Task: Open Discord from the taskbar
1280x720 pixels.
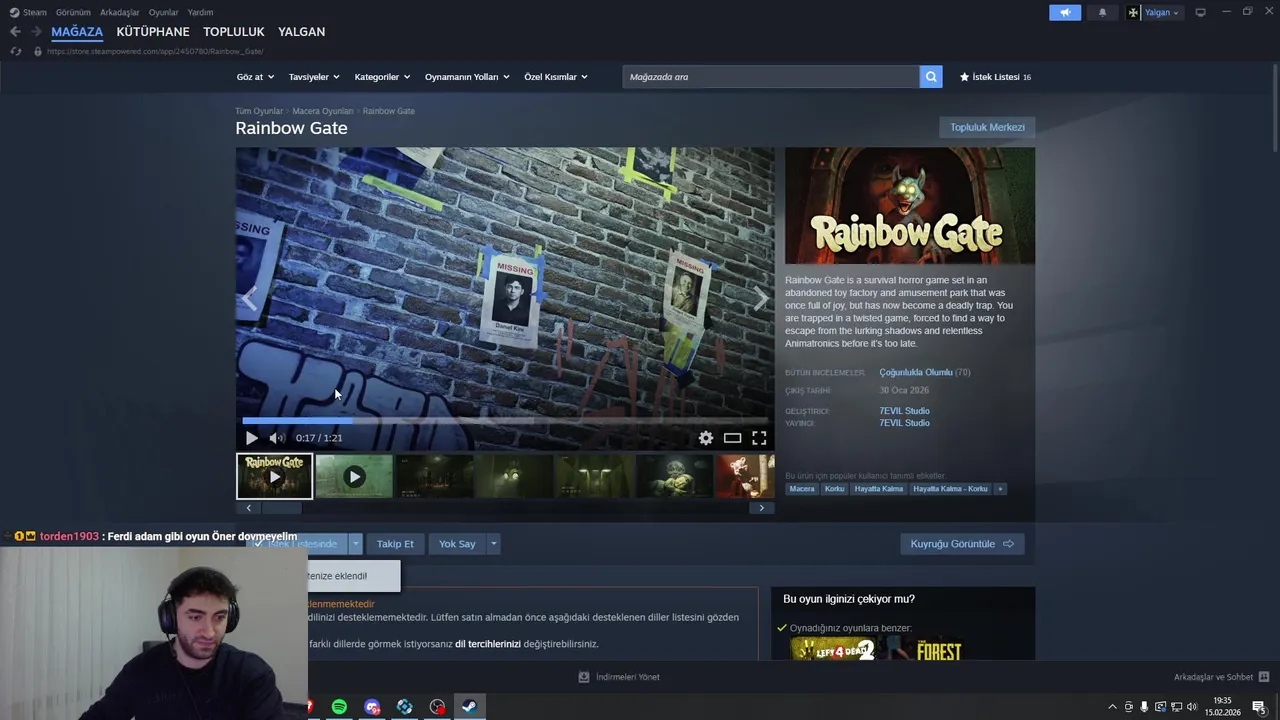Action: click(x=372, y=707)
